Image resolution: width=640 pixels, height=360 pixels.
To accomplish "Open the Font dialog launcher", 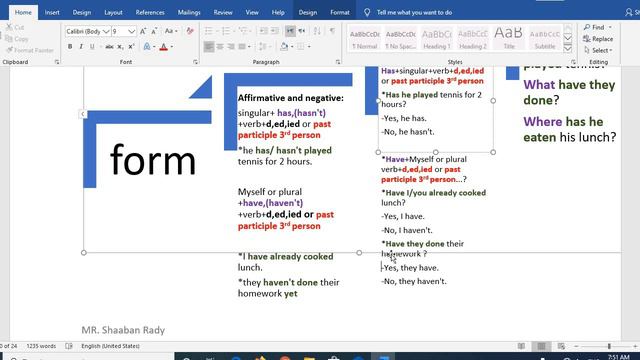I will coord(196,62).
